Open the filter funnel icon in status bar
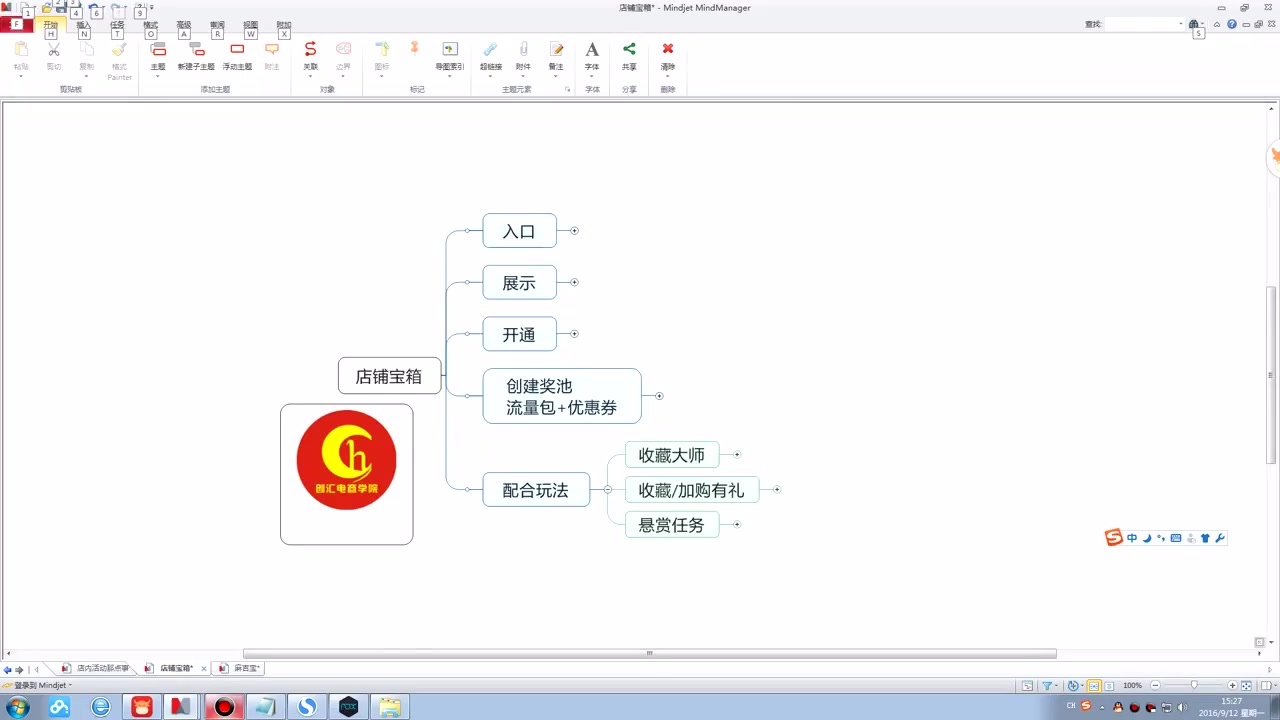The height and width of the screenshot is (720, 1280). [1047, 686]
